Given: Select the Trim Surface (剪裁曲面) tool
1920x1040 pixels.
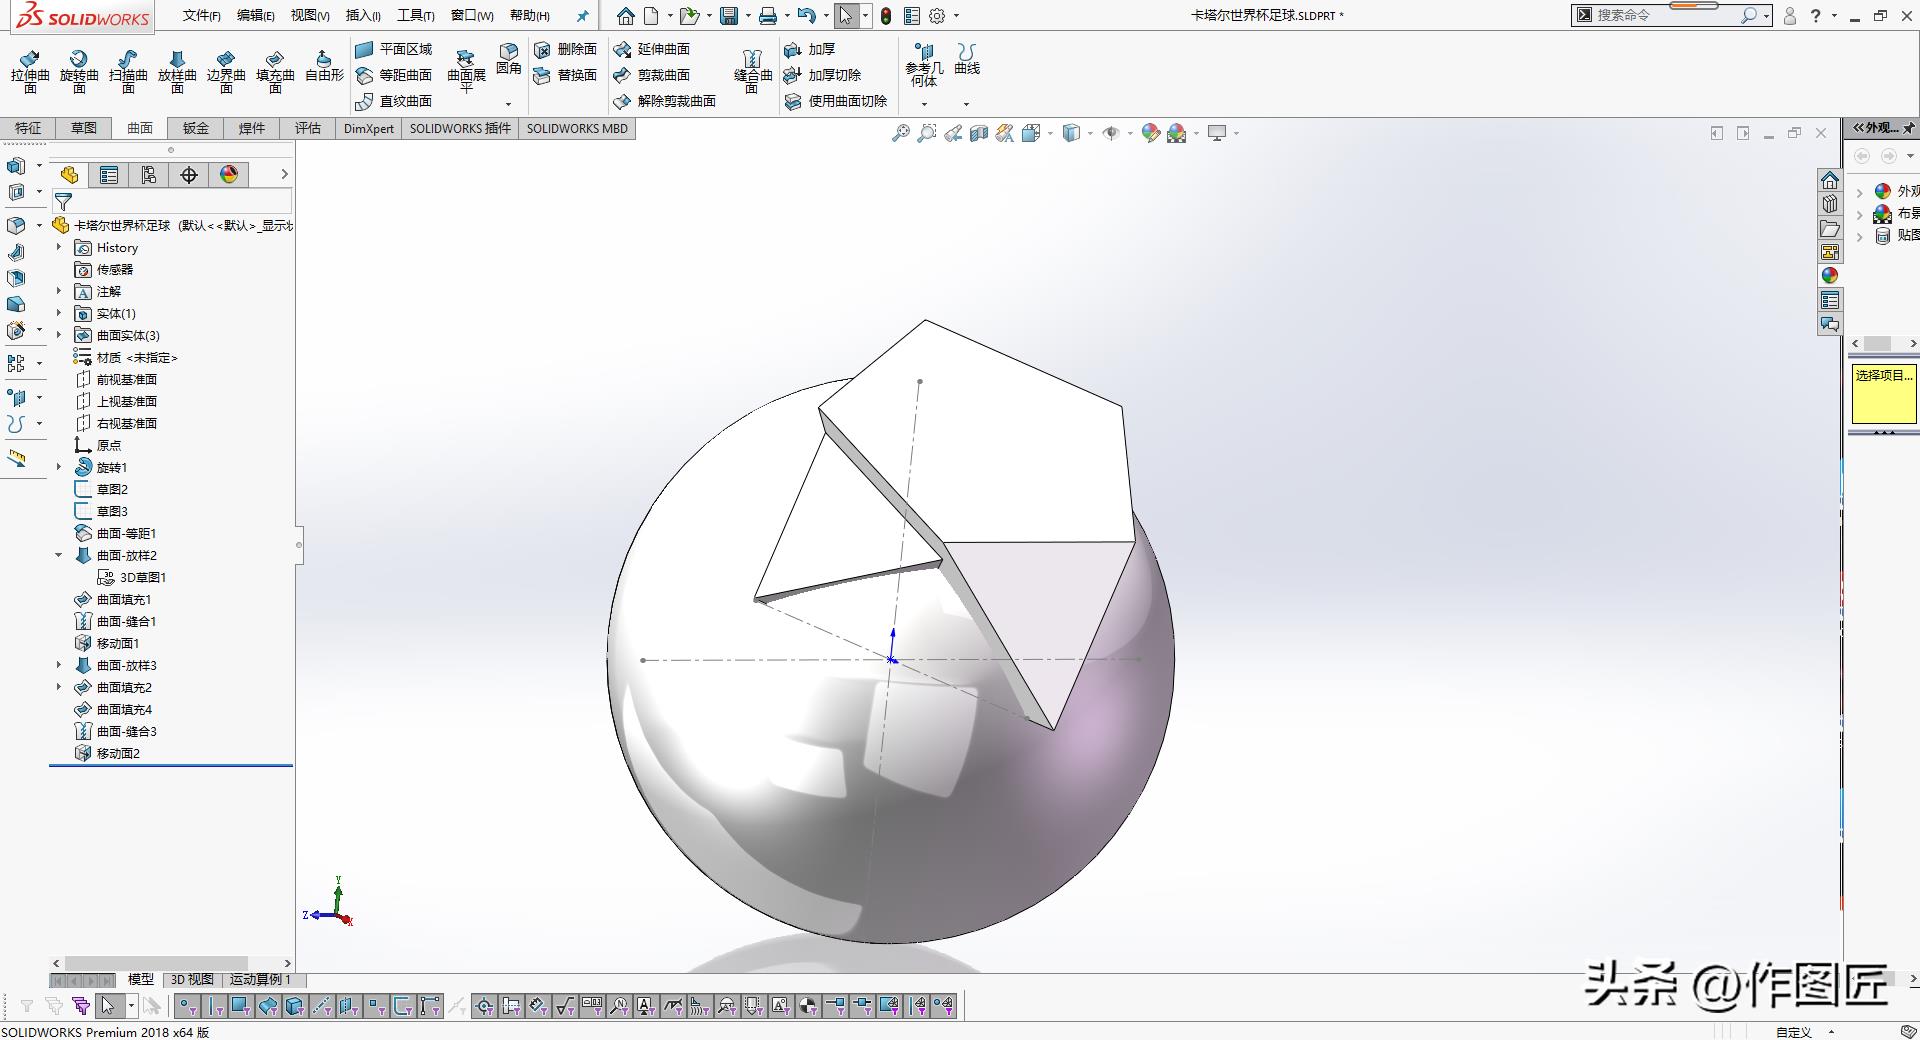Looking at the screenshot, I should 653,75.
